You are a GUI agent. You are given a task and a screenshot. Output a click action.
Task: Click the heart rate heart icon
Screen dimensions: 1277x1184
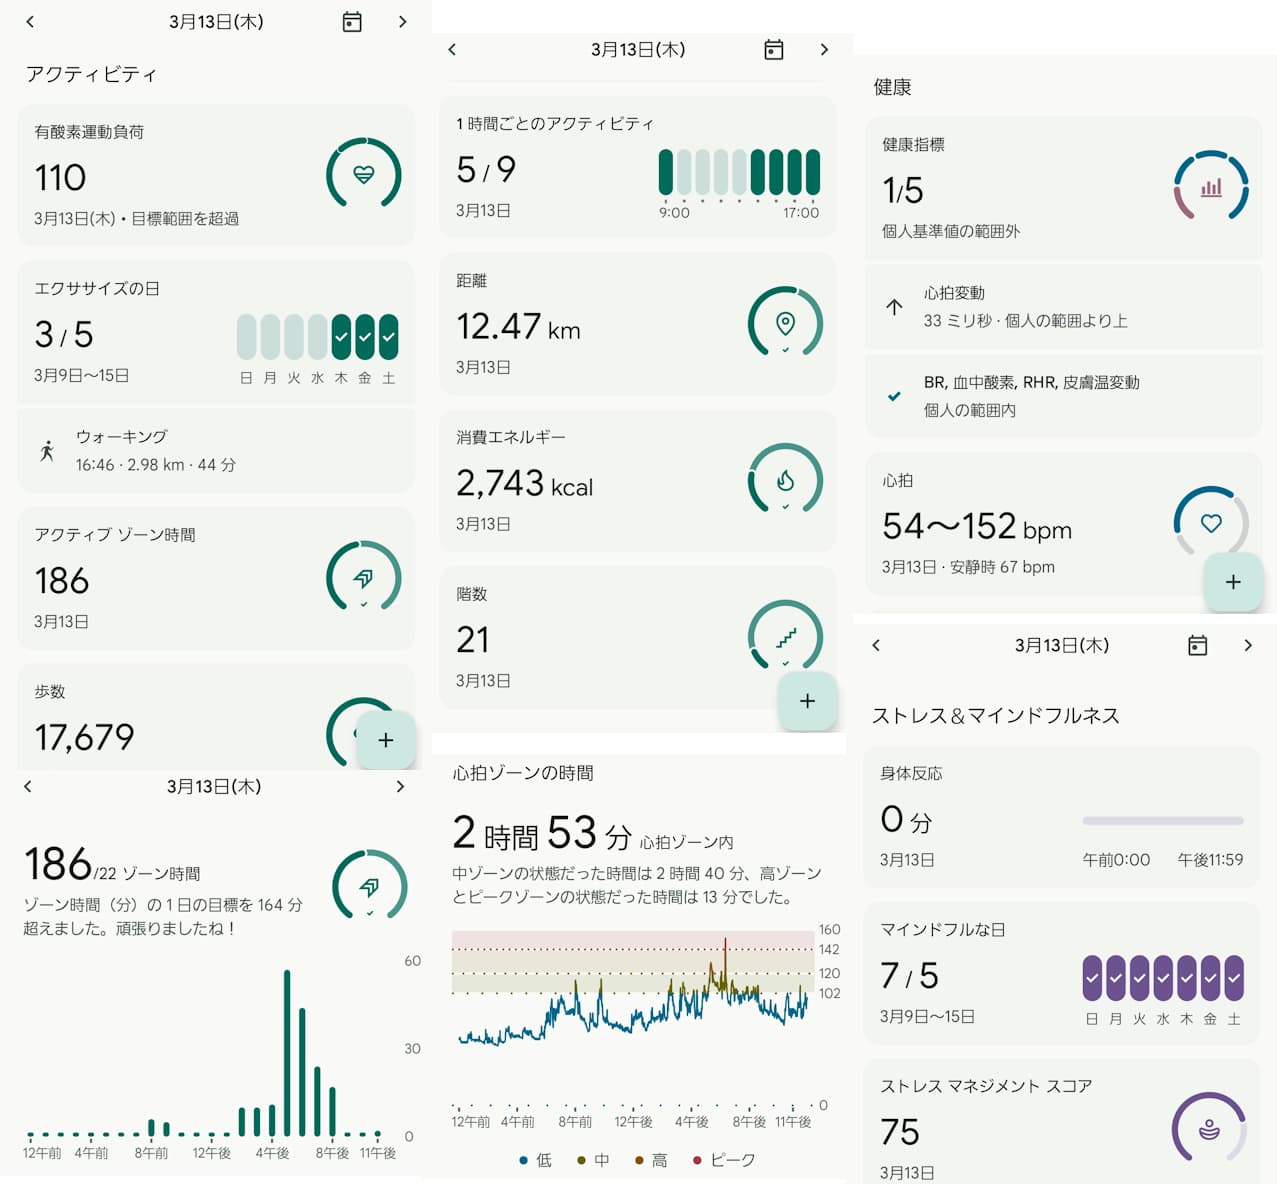[1210, 524]
